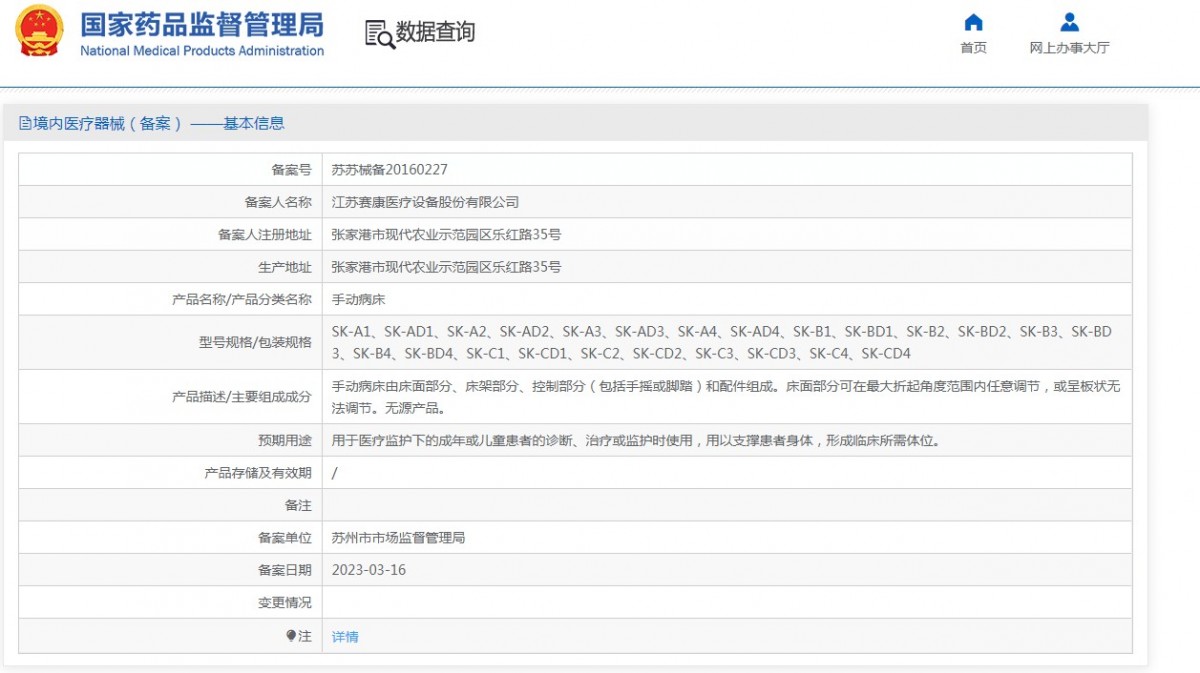The height and width of the screenshot is (673, 1200).
Task: Click the 数据查询 title text
Action: (x=435, y=32)
